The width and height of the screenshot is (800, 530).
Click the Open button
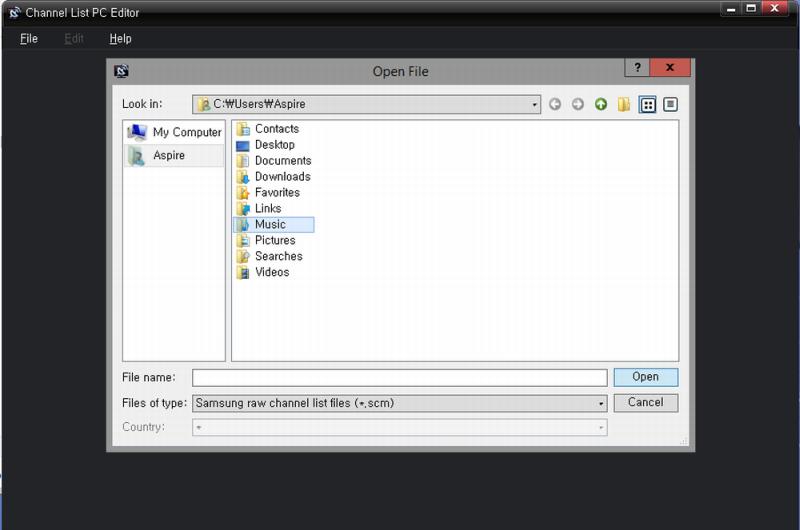(645, 377)
